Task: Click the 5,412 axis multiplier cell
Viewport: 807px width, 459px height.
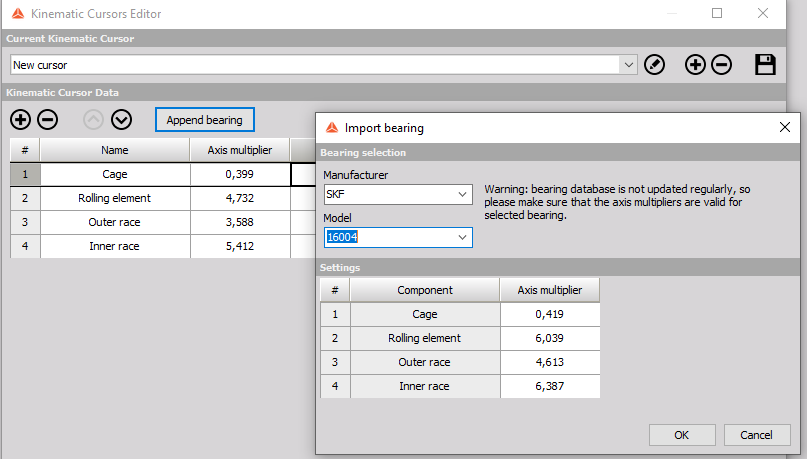Action: [240, 246]
